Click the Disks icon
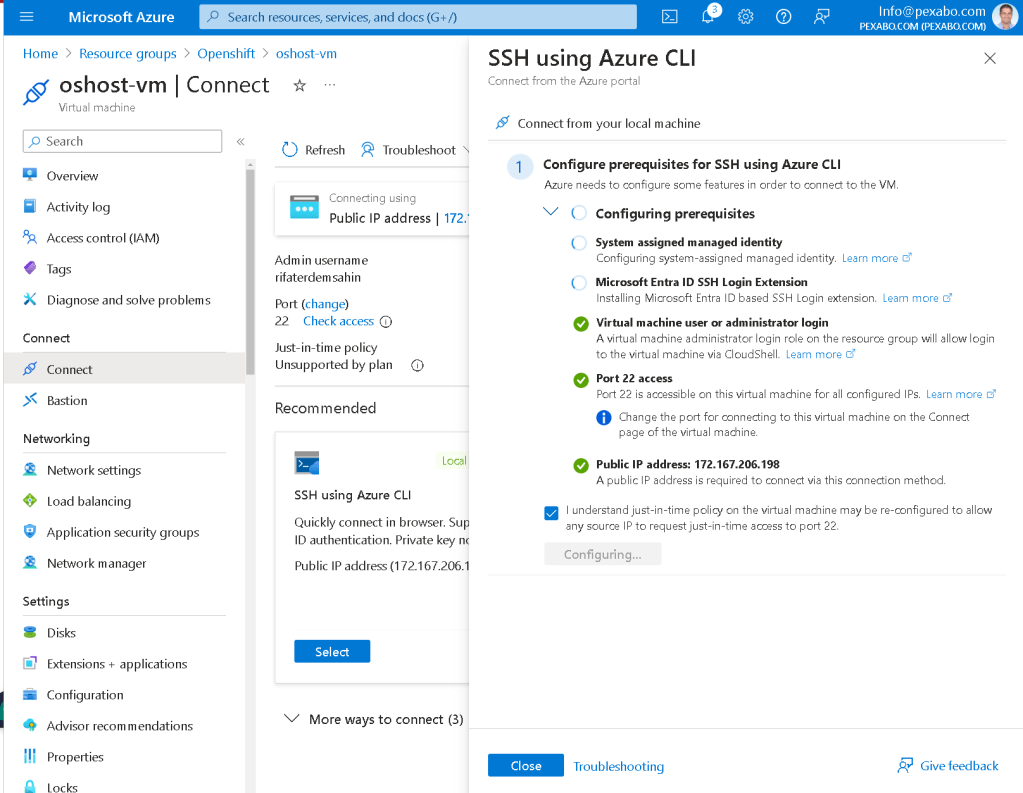Screen dimensions: 1023x793 pos(30,632)
